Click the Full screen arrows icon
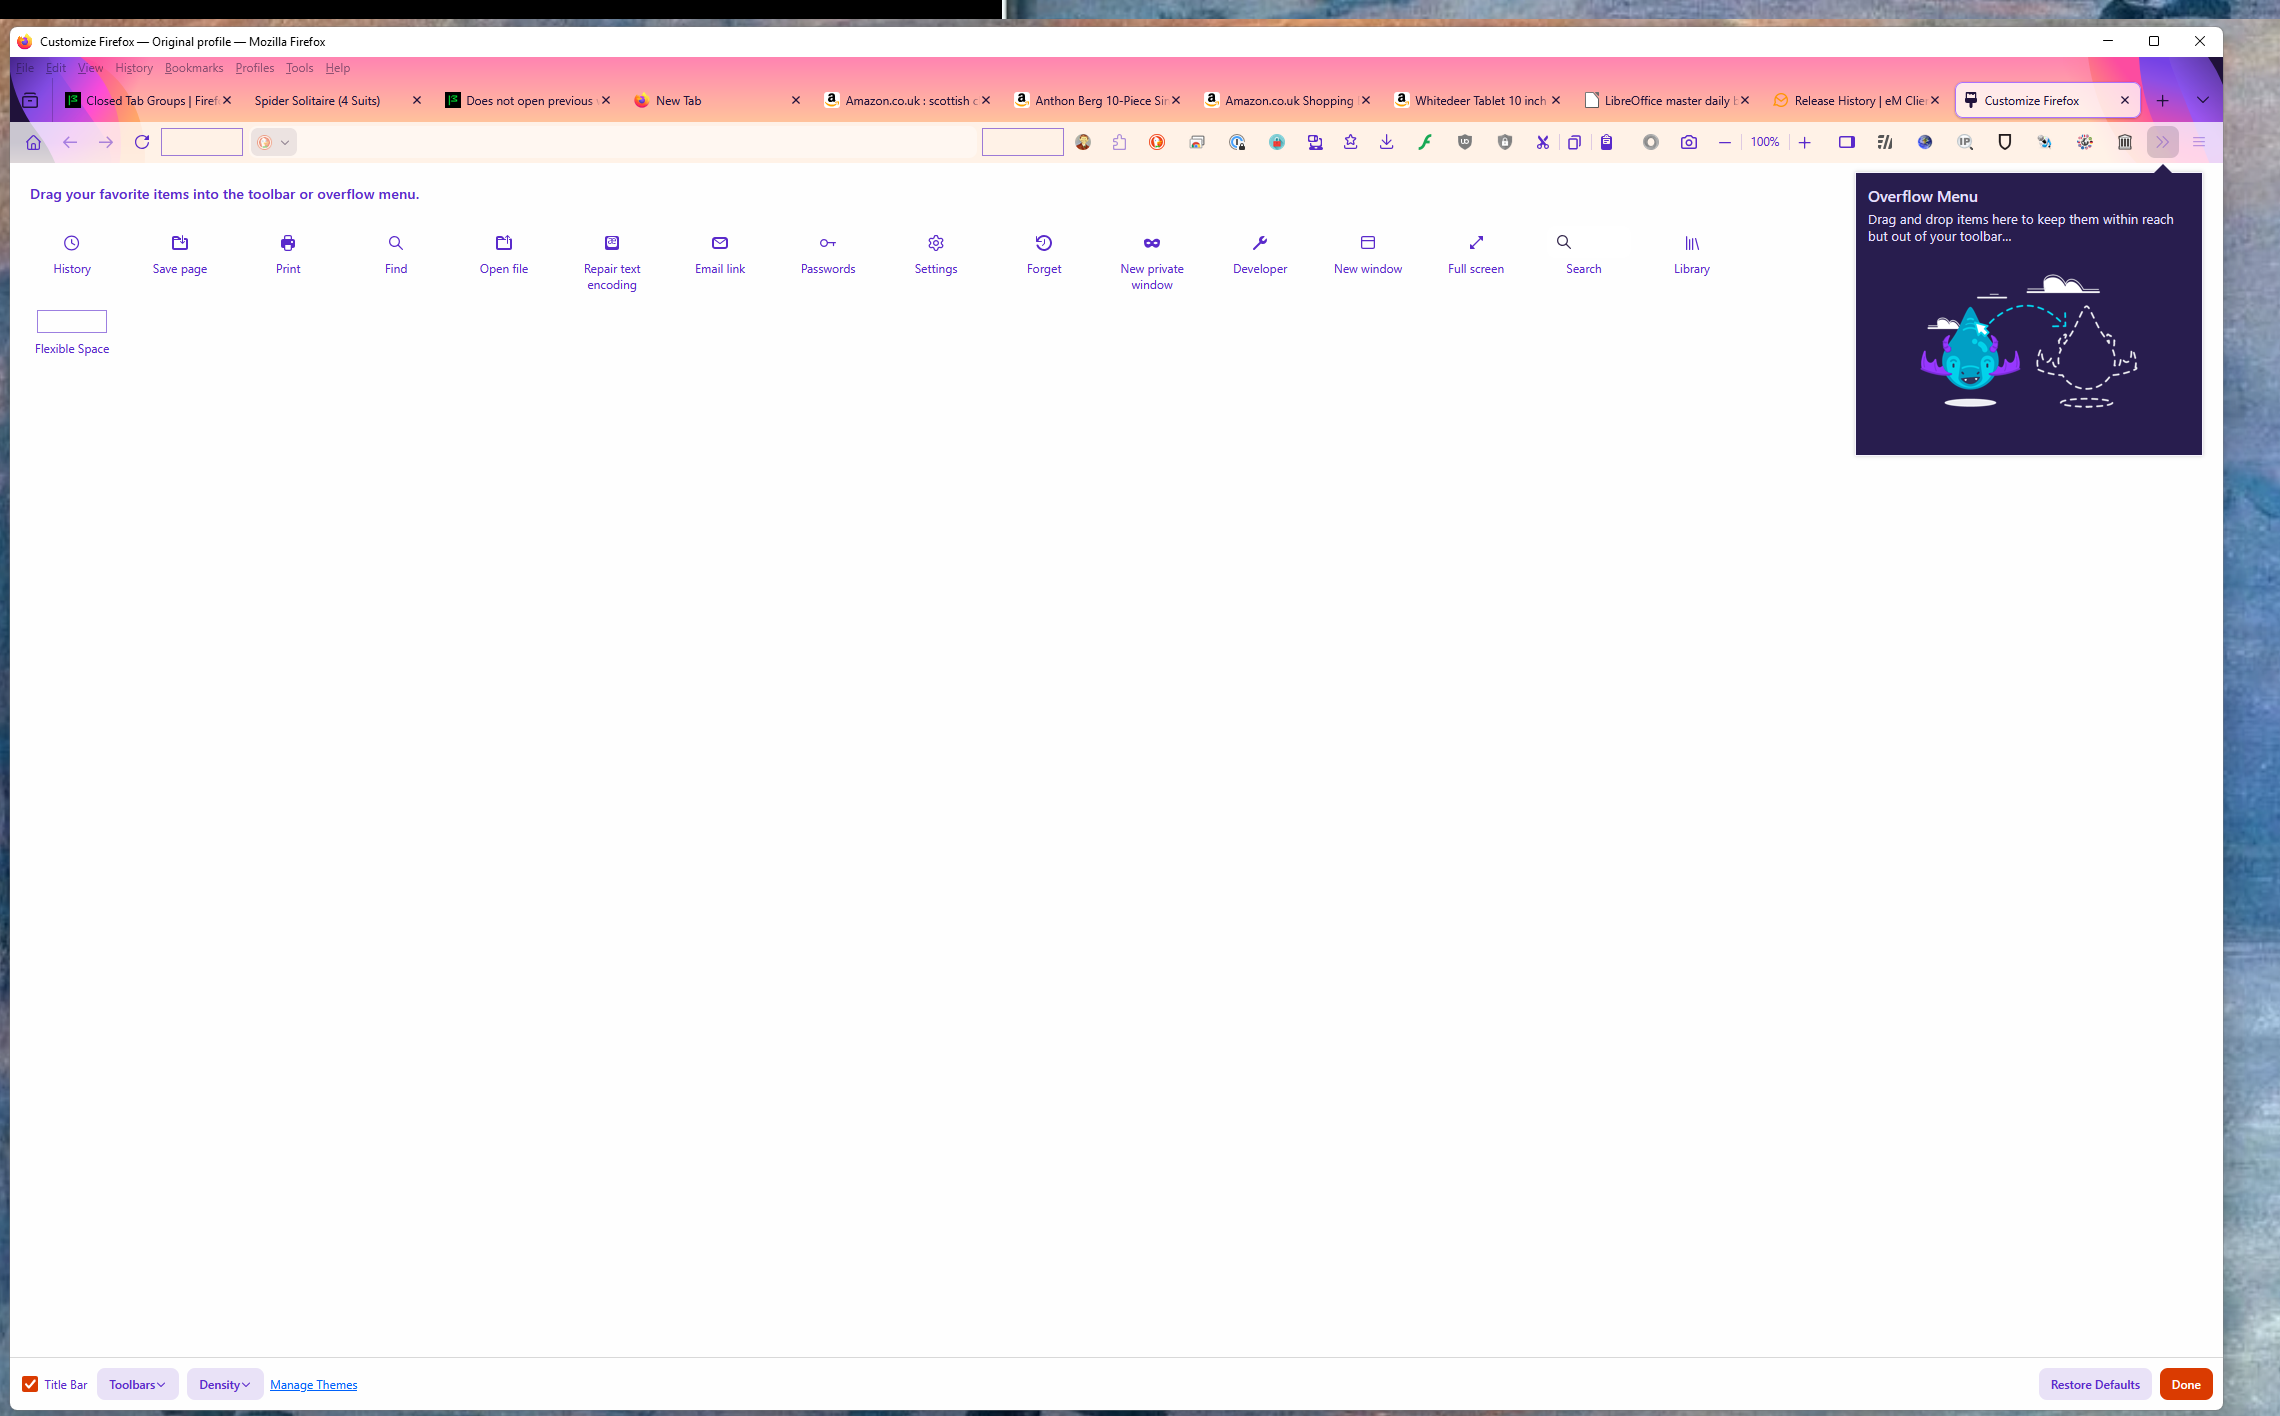The image size is (2280, 1416). pos(1476,243)
